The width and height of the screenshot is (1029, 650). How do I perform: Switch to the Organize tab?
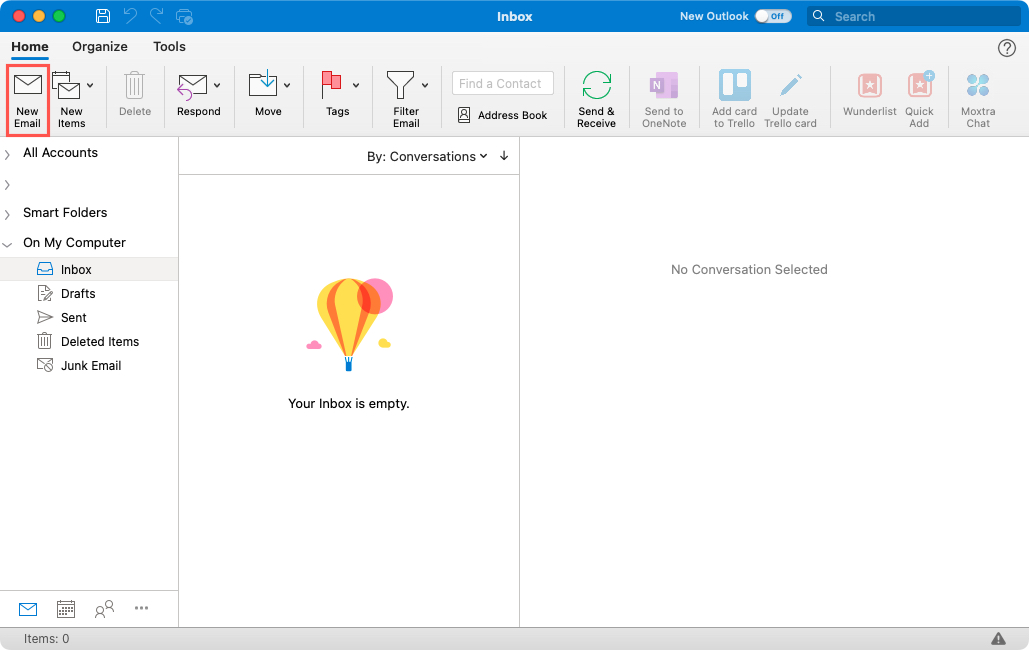tap(99, 47)
